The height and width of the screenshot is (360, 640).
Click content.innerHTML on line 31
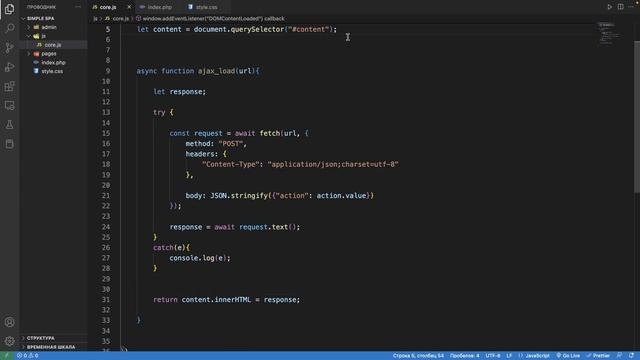pos(216,300)
